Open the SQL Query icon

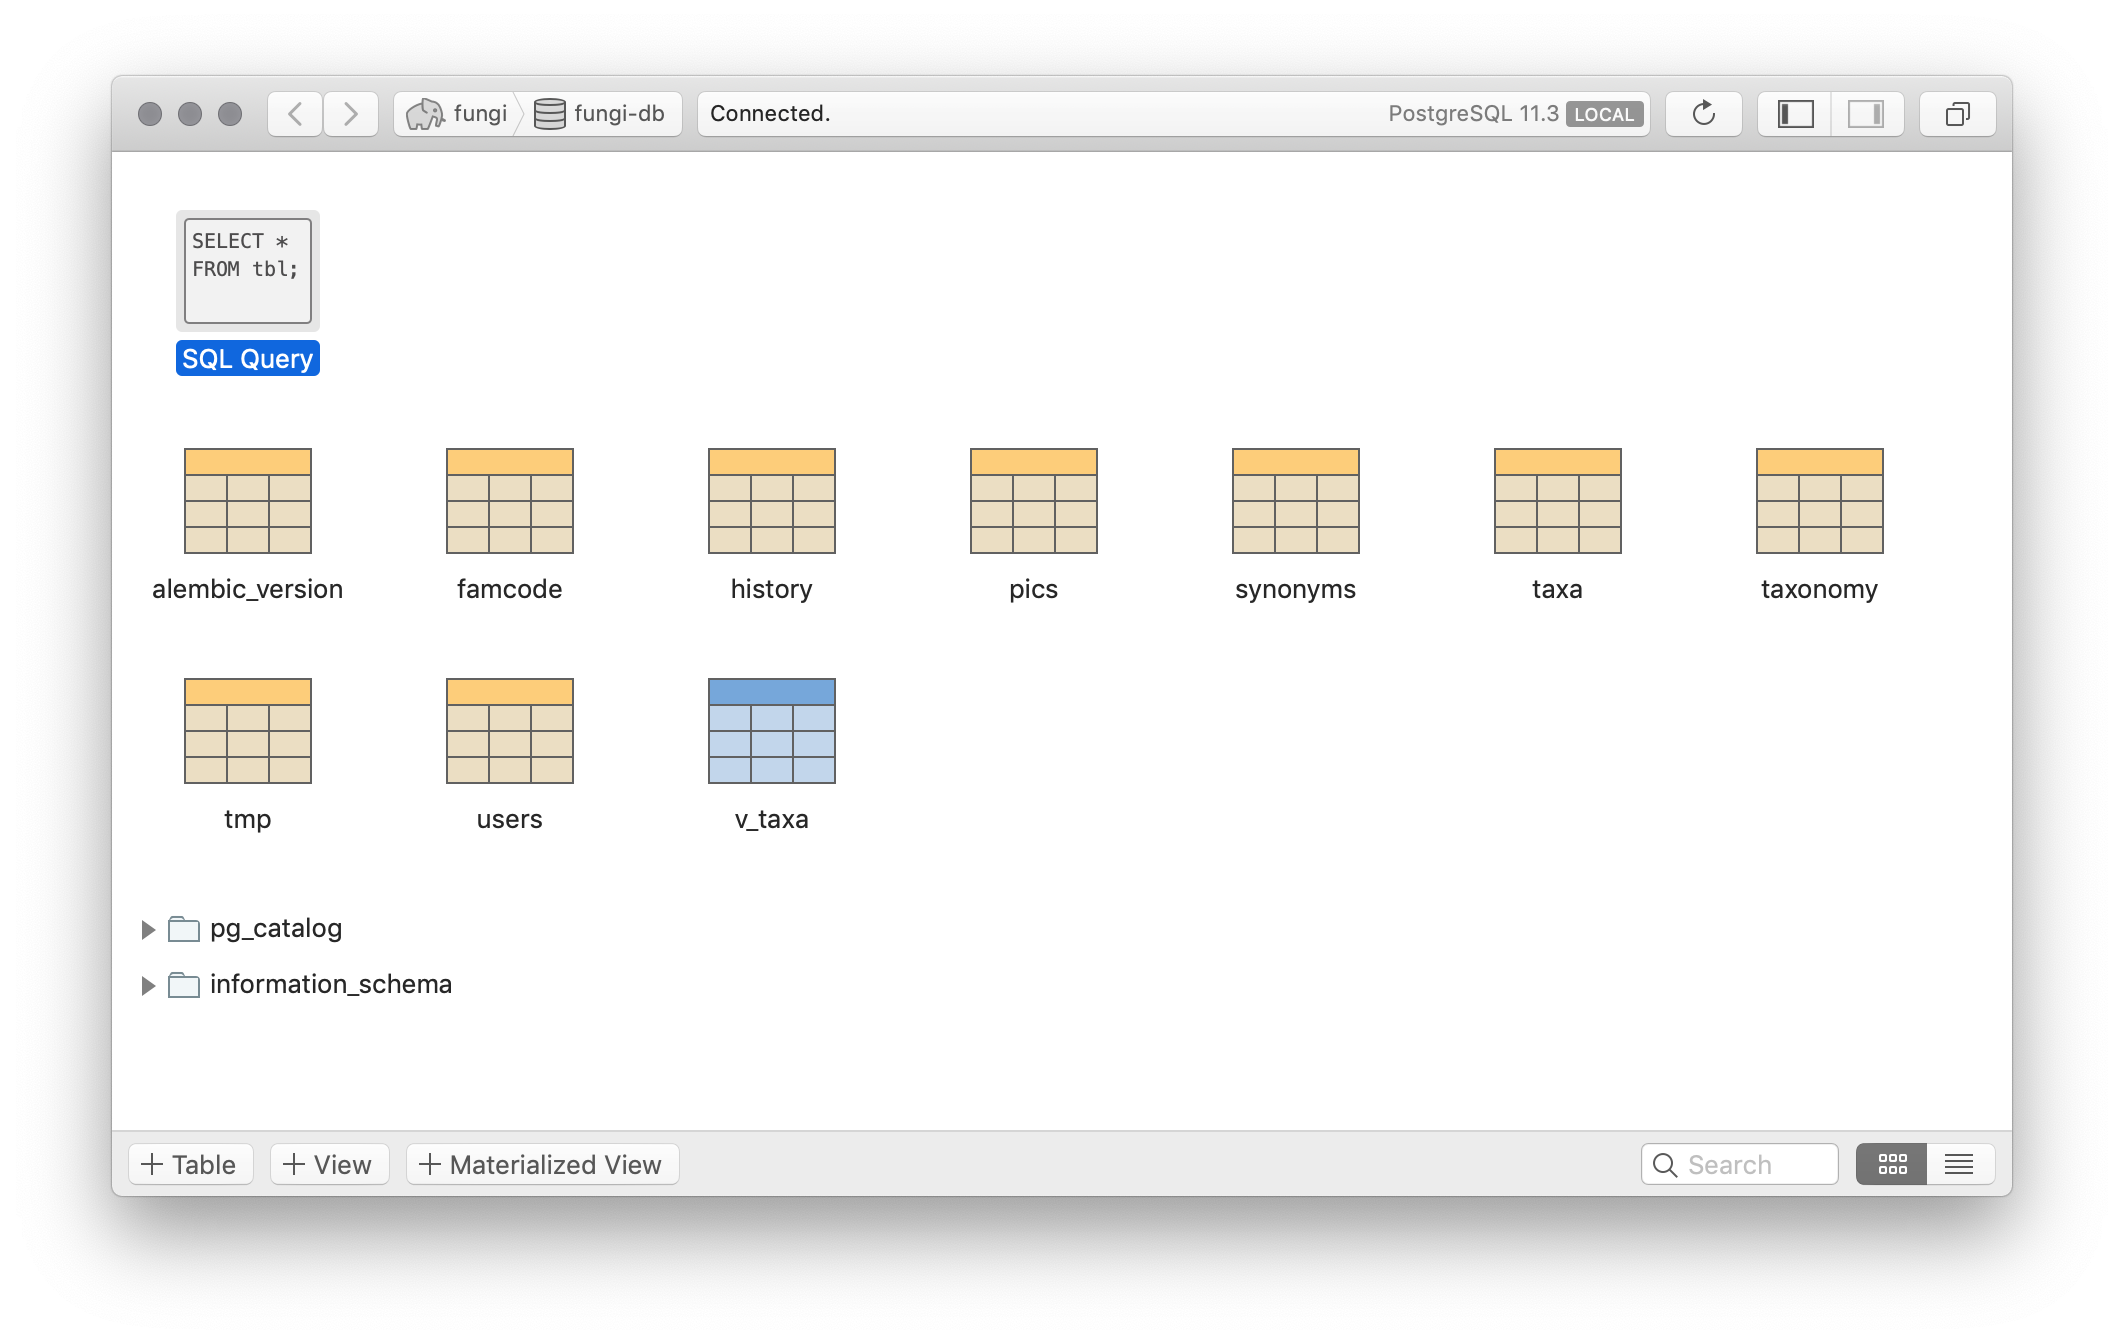[x=247, y=271]
